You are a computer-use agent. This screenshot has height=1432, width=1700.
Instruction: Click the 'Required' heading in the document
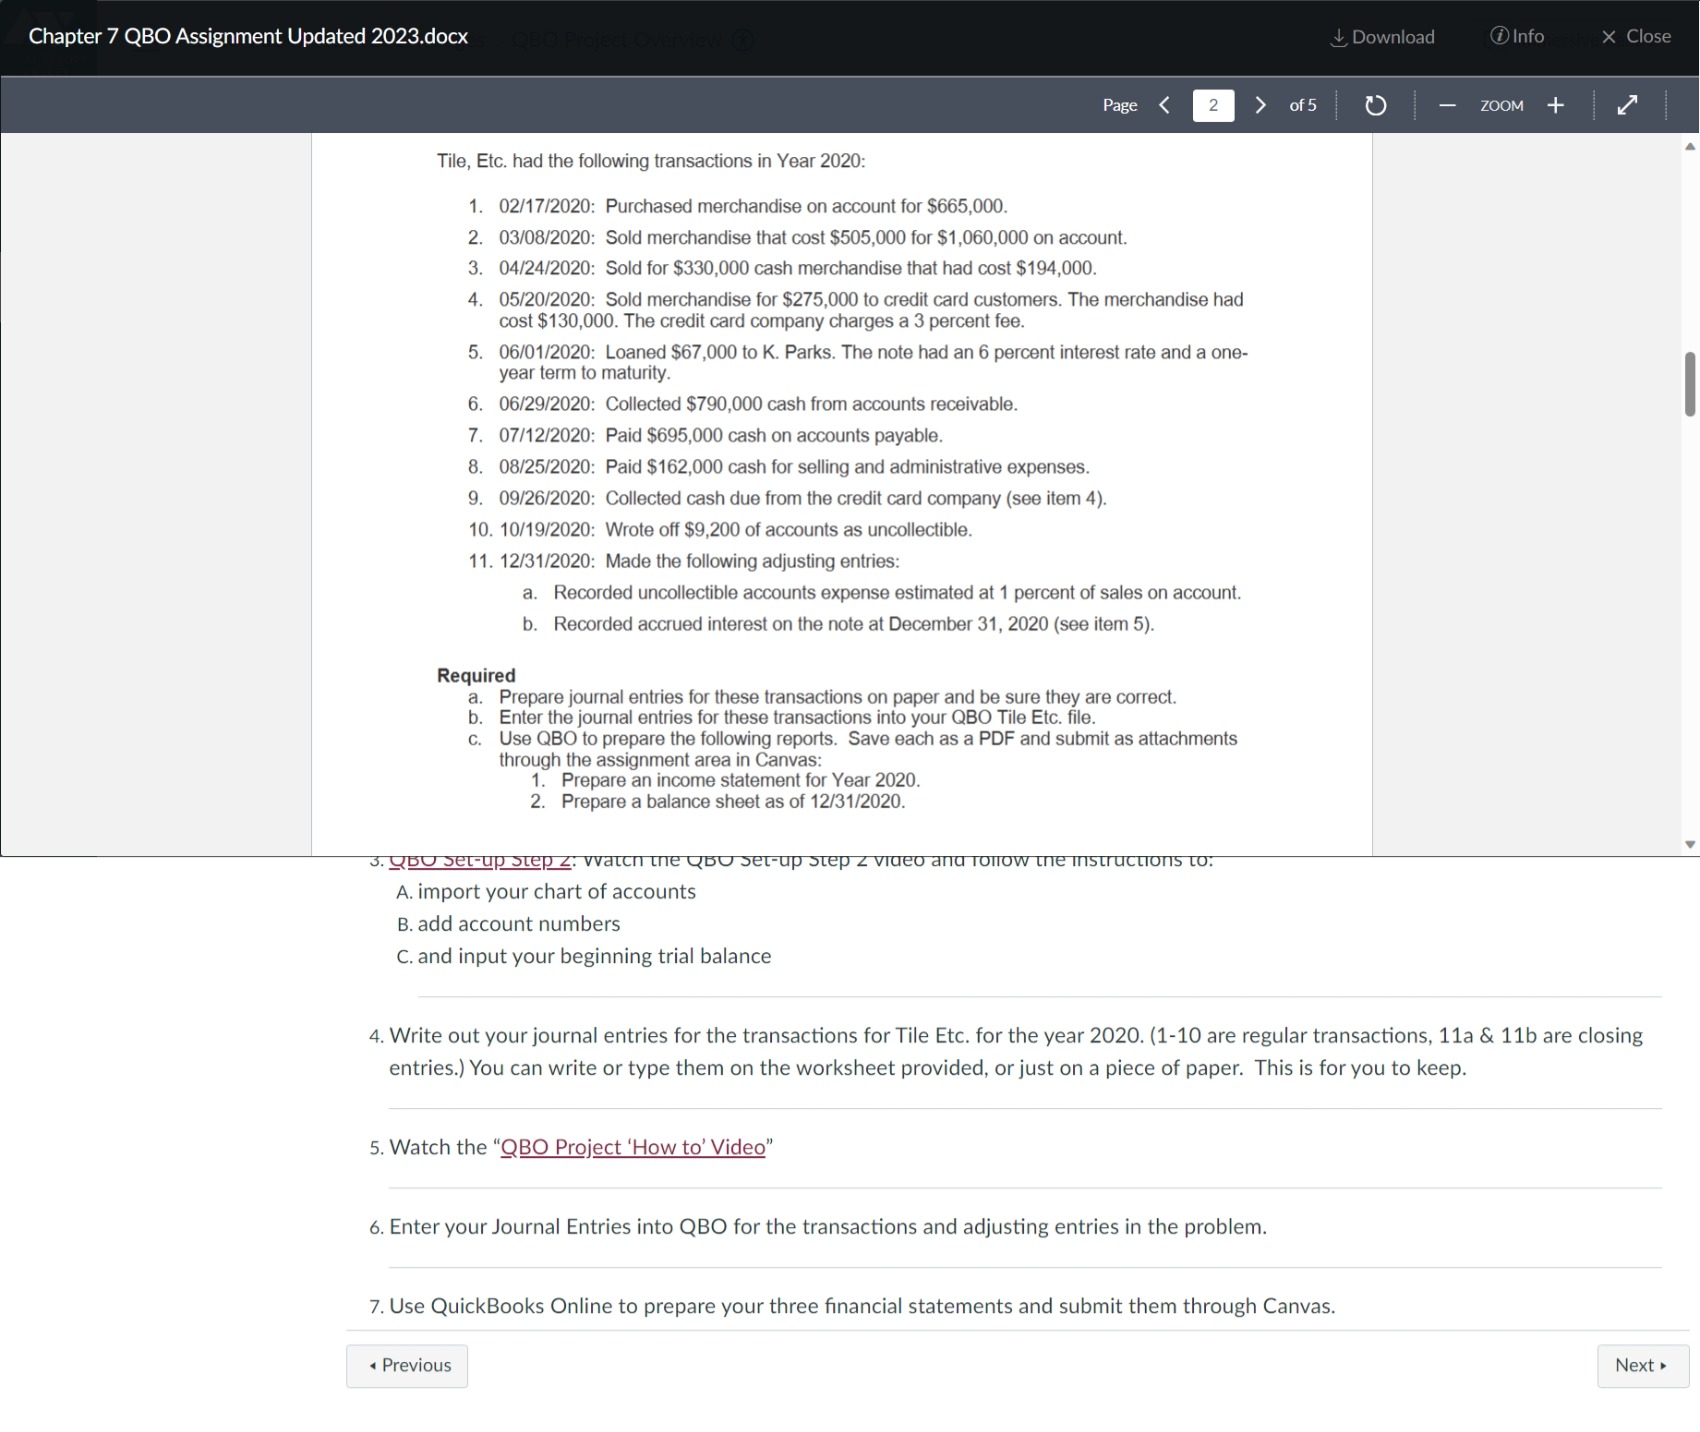[476, 676]
